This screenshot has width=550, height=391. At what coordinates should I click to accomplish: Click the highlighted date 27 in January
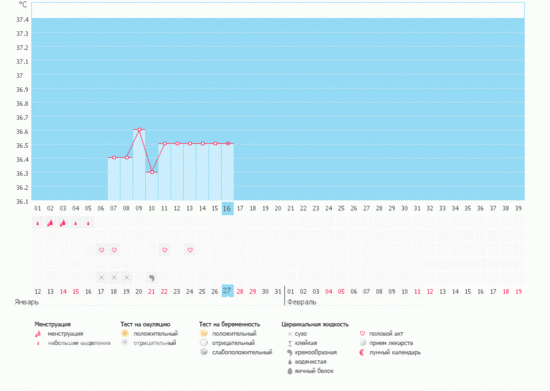point(227,291)
